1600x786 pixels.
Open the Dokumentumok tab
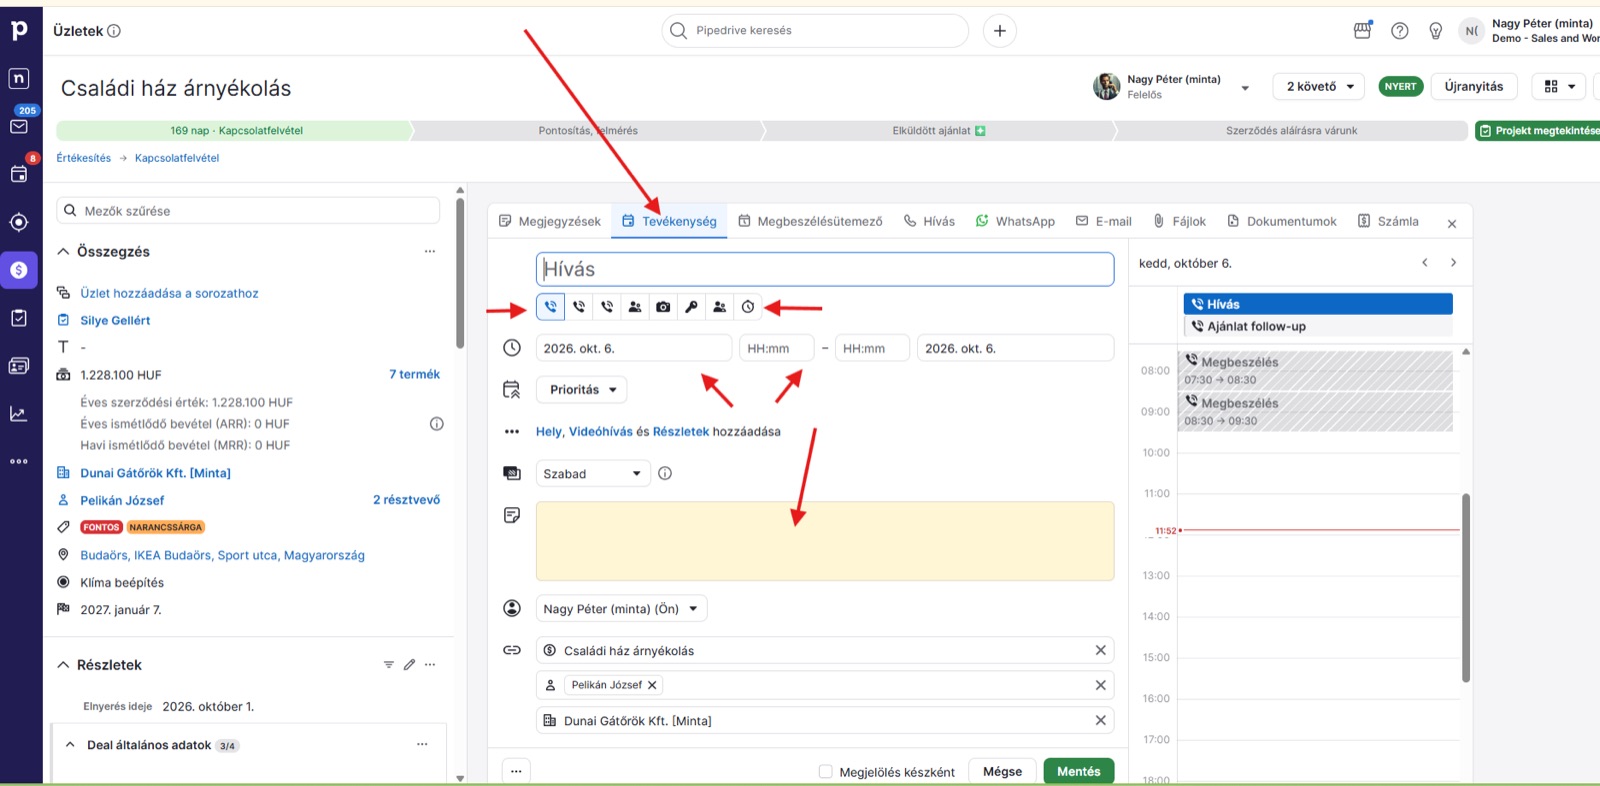click(x=1281, y=221)
